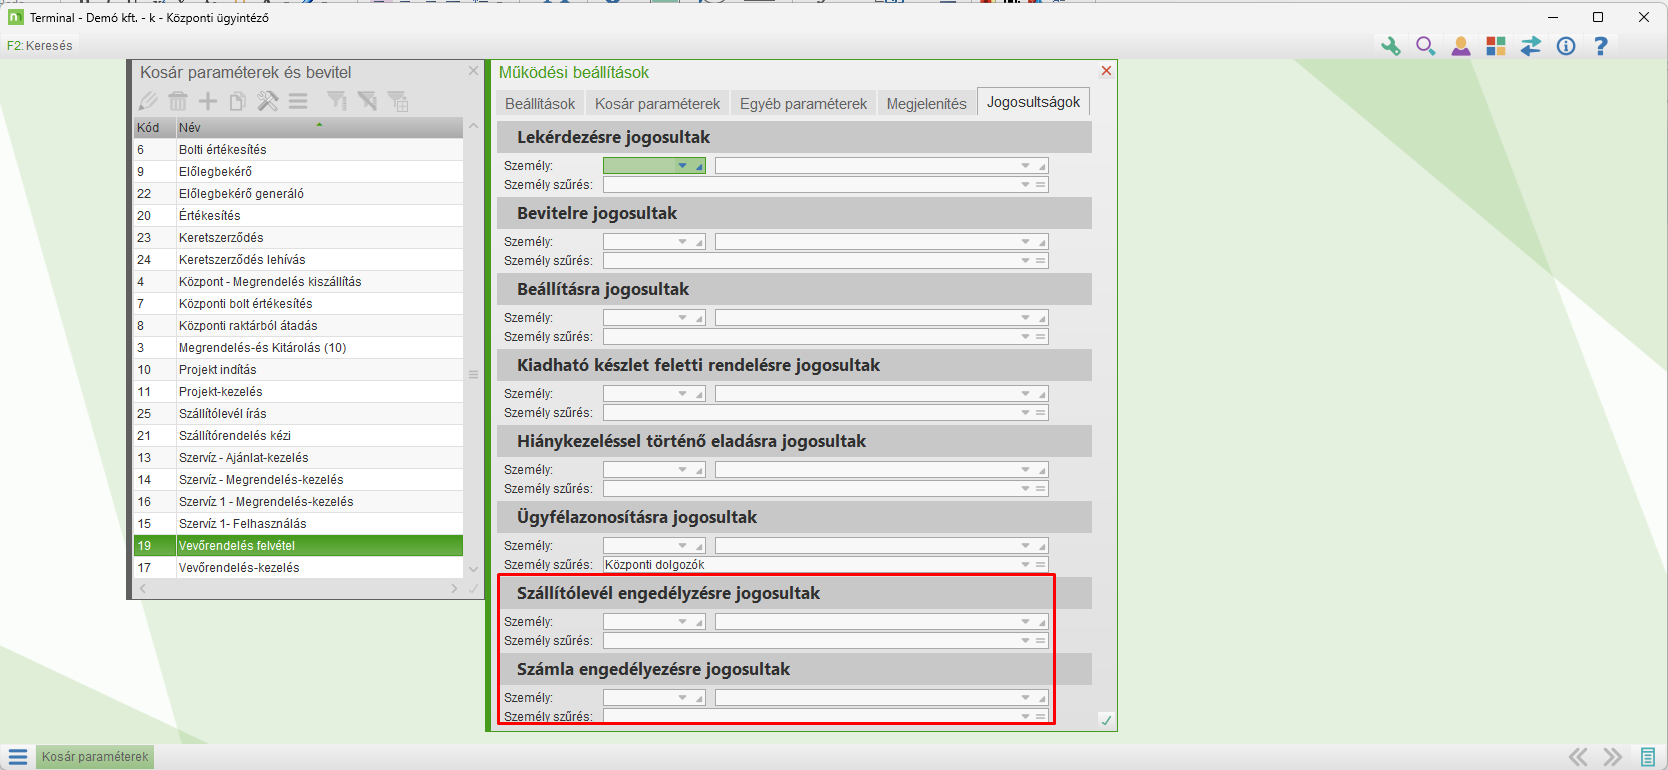Open the circled info icon
The image size is (1668, 770).
tap(1566, 46)
